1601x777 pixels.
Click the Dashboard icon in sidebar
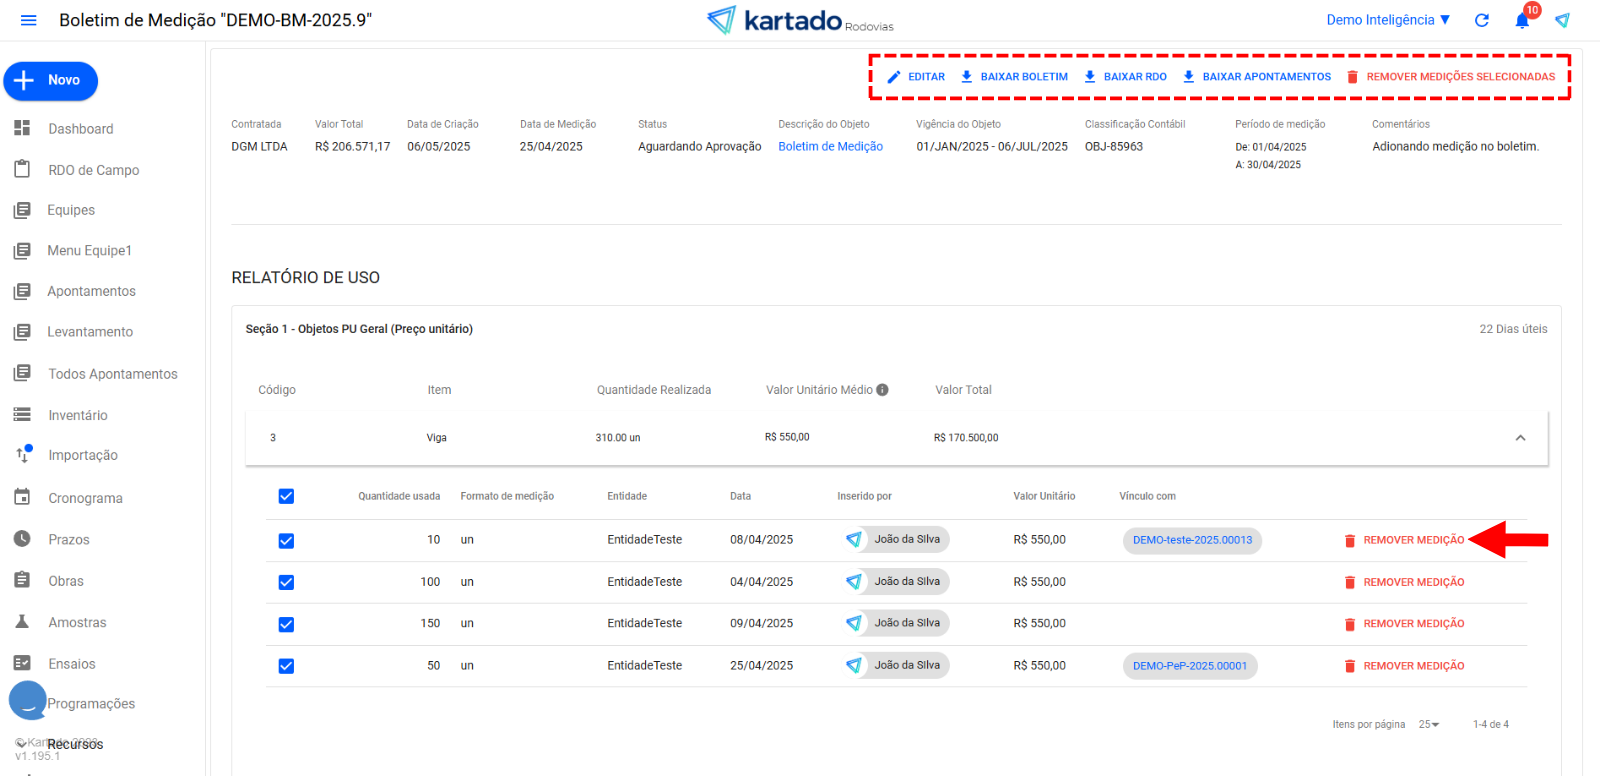coord(22,128)
